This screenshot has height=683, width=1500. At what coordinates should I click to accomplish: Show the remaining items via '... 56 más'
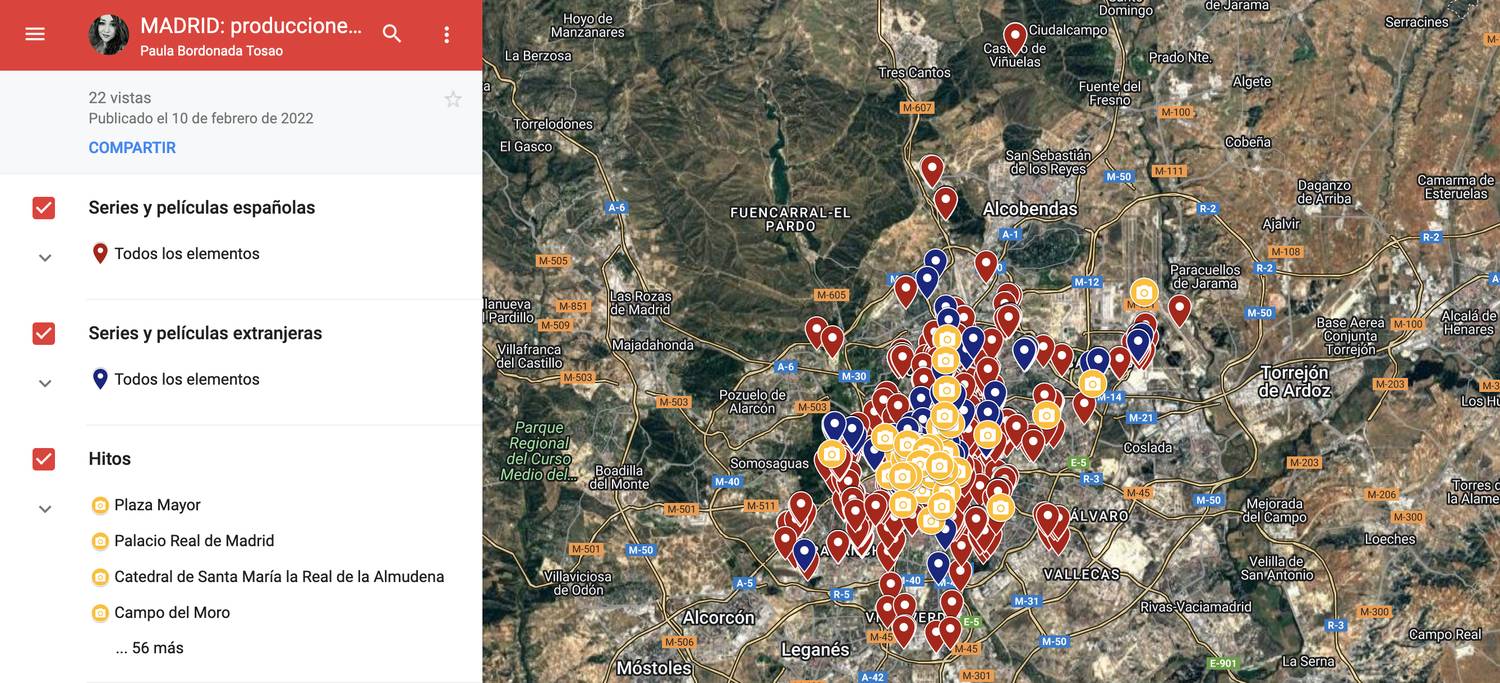150,648
